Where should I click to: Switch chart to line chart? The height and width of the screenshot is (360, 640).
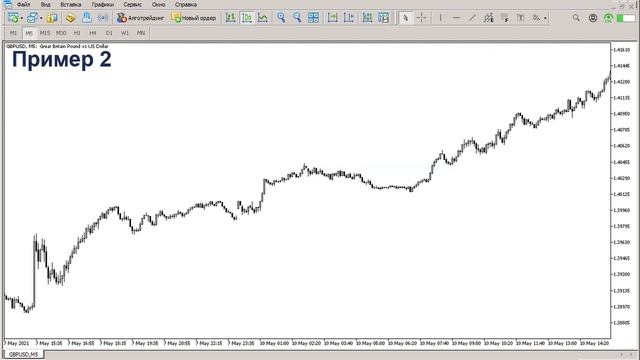coord(263,18)
